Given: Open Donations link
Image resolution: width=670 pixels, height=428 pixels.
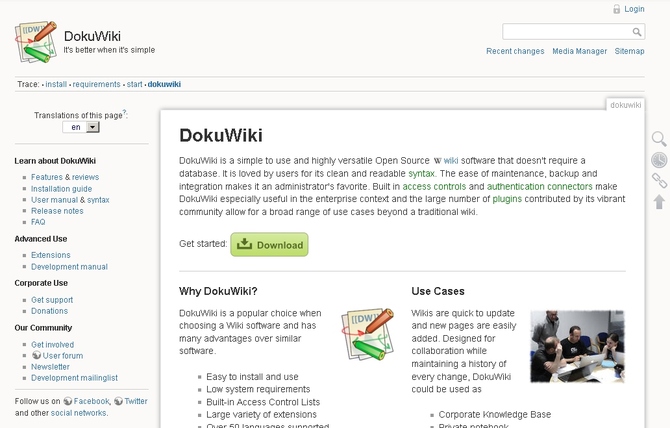Looking at the screenshot, I should point(50,311).
